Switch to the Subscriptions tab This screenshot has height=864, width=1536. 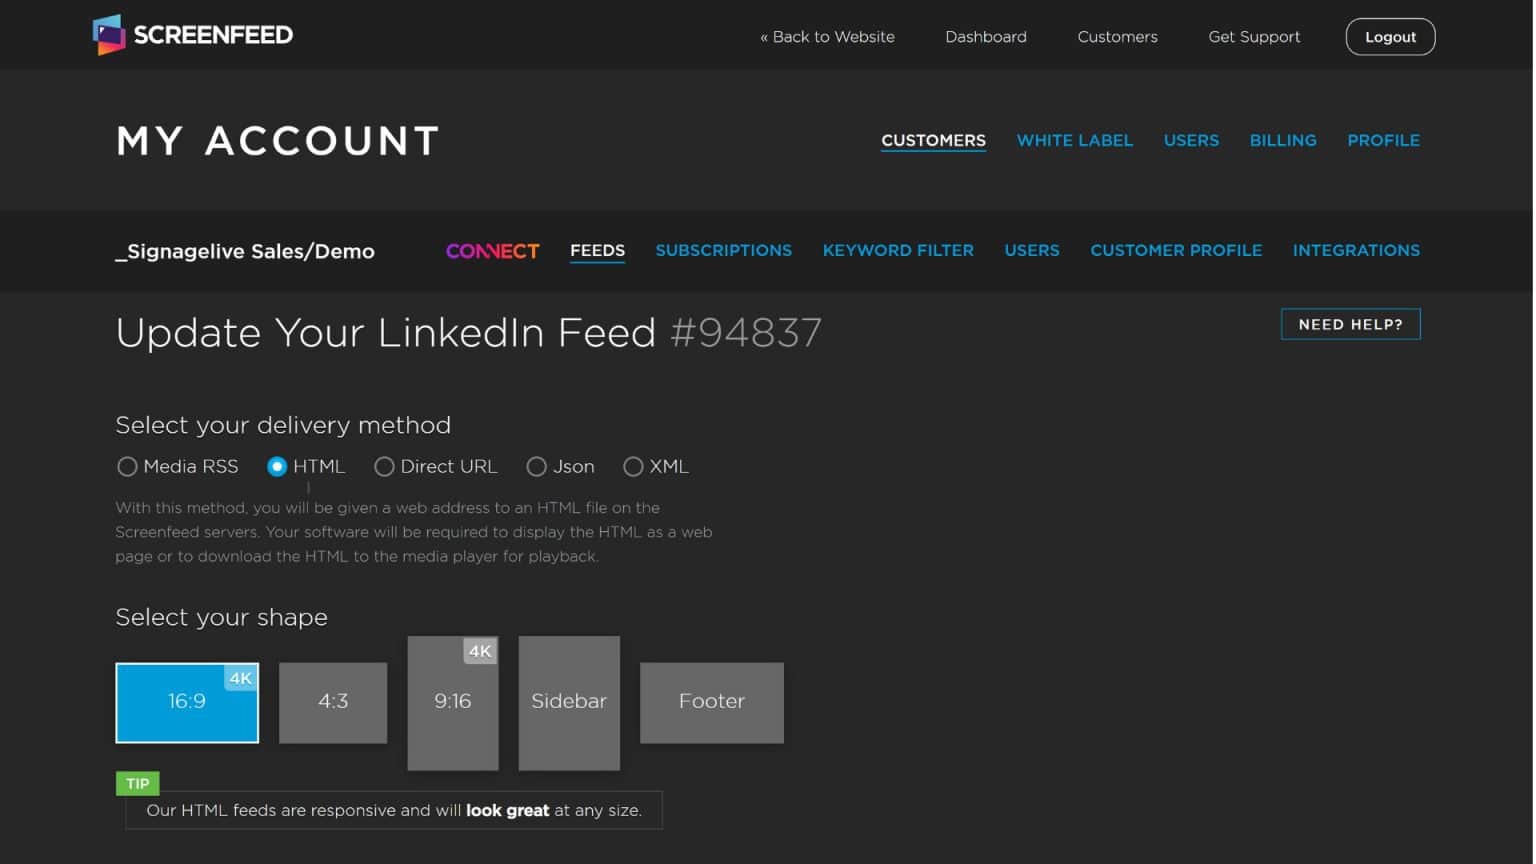click(723, 251)
